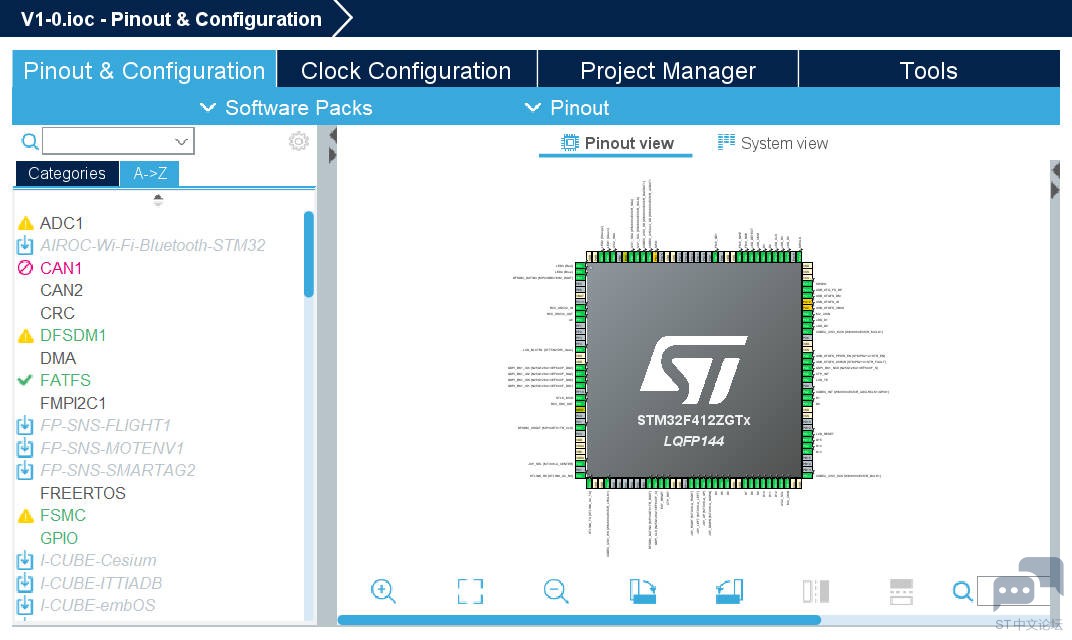Select CAN1 in the peripheral list
This screenshot has height=640, width=1072.
pos(61,268)
